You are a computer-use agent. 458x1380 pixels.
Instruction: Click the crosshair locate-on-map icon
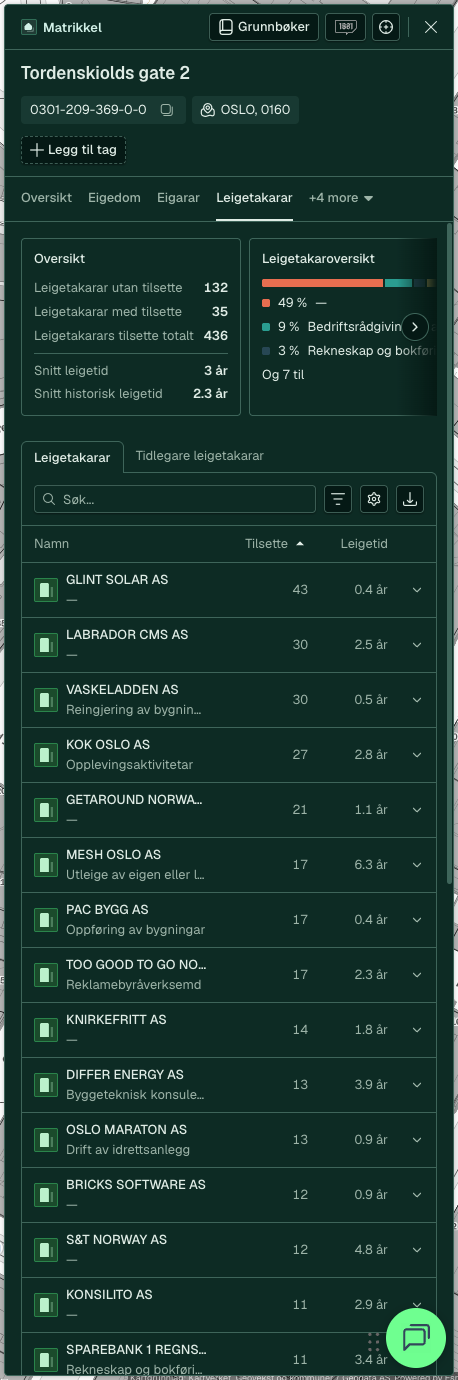click(386, 27)
